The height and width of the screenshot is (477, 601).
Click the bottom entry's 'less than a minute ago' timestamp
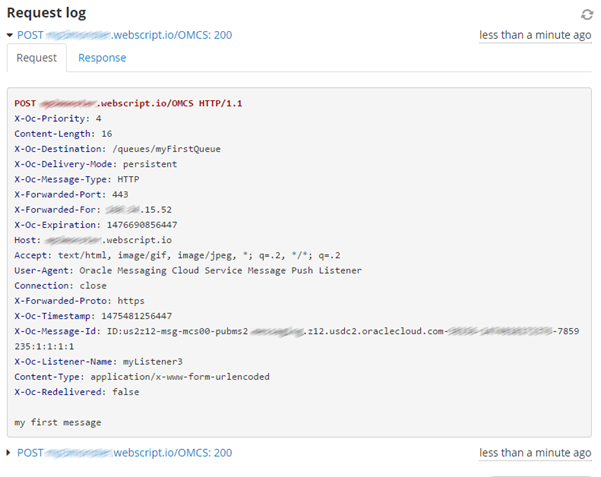pos(534,453)
